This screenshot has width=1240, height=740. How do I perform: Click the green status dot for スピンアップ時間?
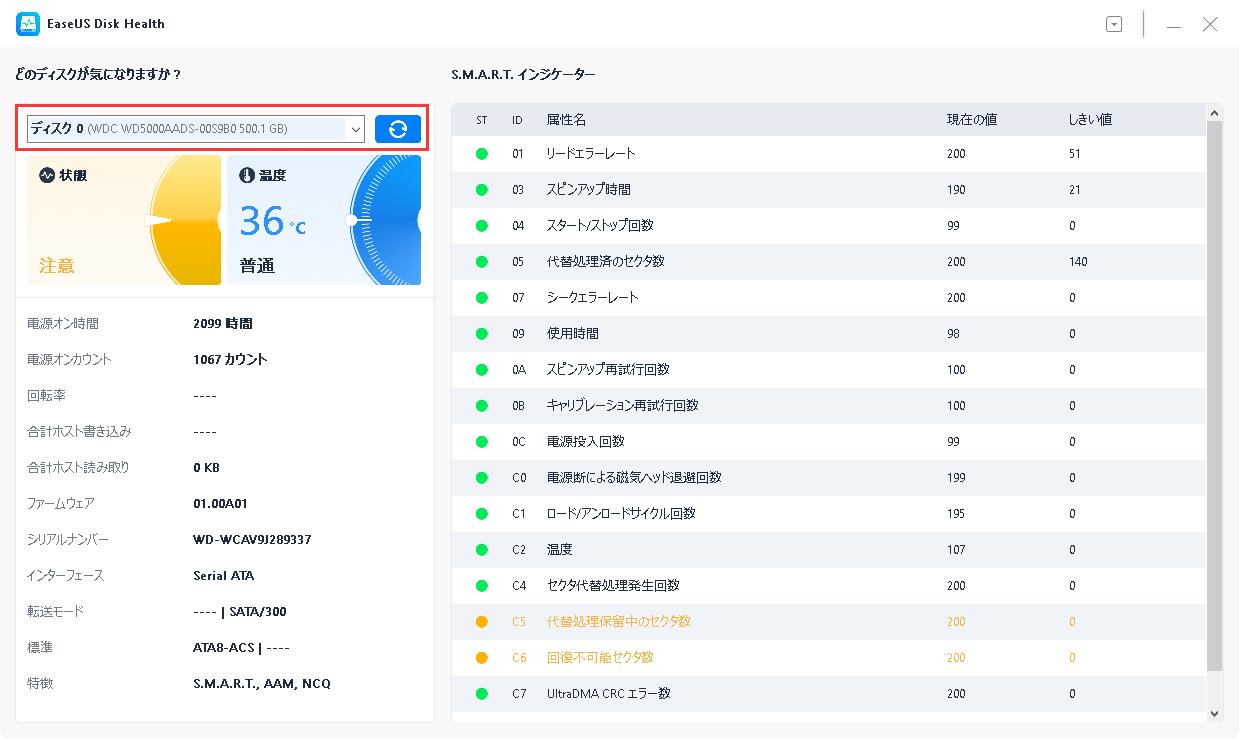(x=482, y=190)
